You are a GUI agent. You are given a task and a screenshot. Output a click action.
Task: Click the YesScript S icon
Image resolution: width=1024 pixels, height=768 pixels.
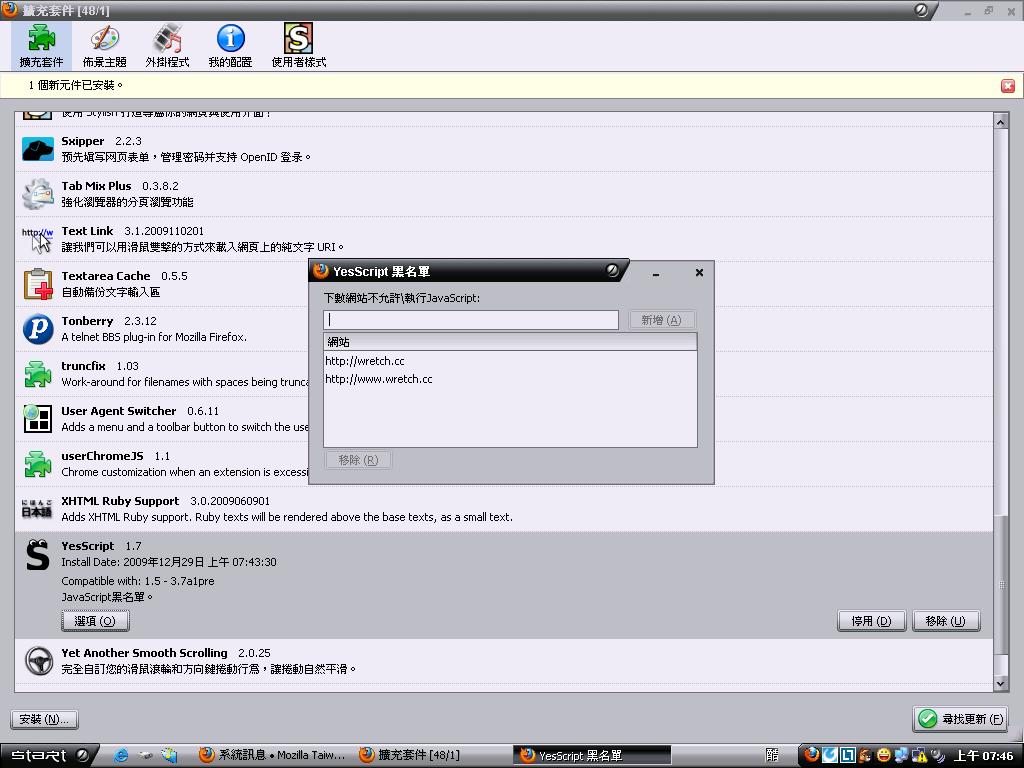tap(37, 554)
